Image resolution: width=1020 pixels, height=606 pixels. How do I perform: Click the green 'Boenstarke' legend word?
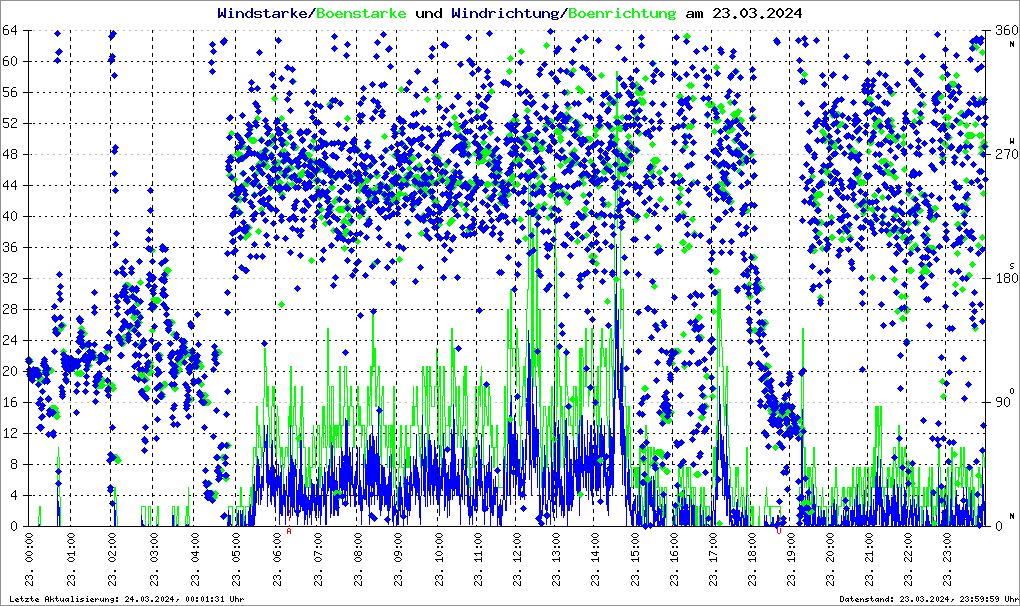point(362,13)
